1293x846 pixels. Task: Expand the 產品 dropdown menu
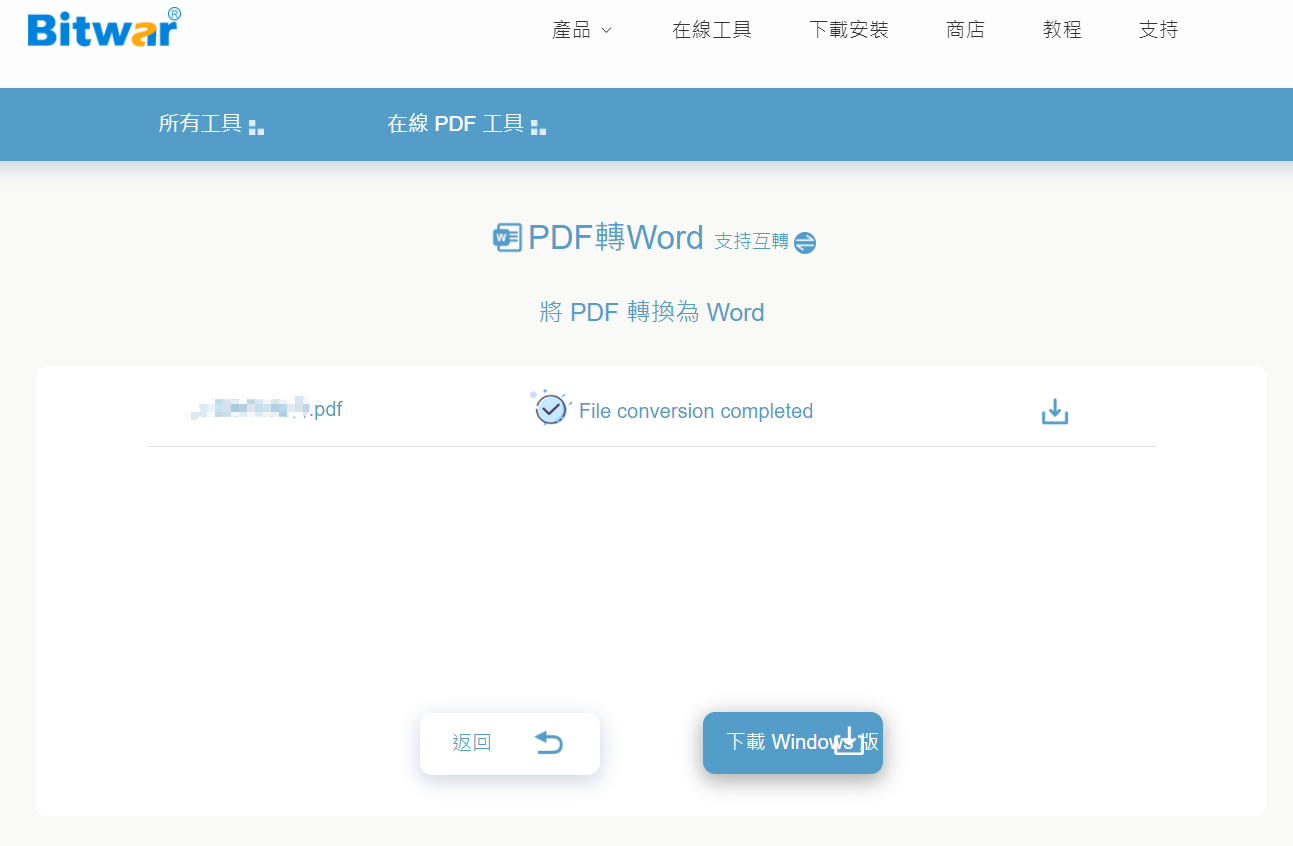pos(582,30)
